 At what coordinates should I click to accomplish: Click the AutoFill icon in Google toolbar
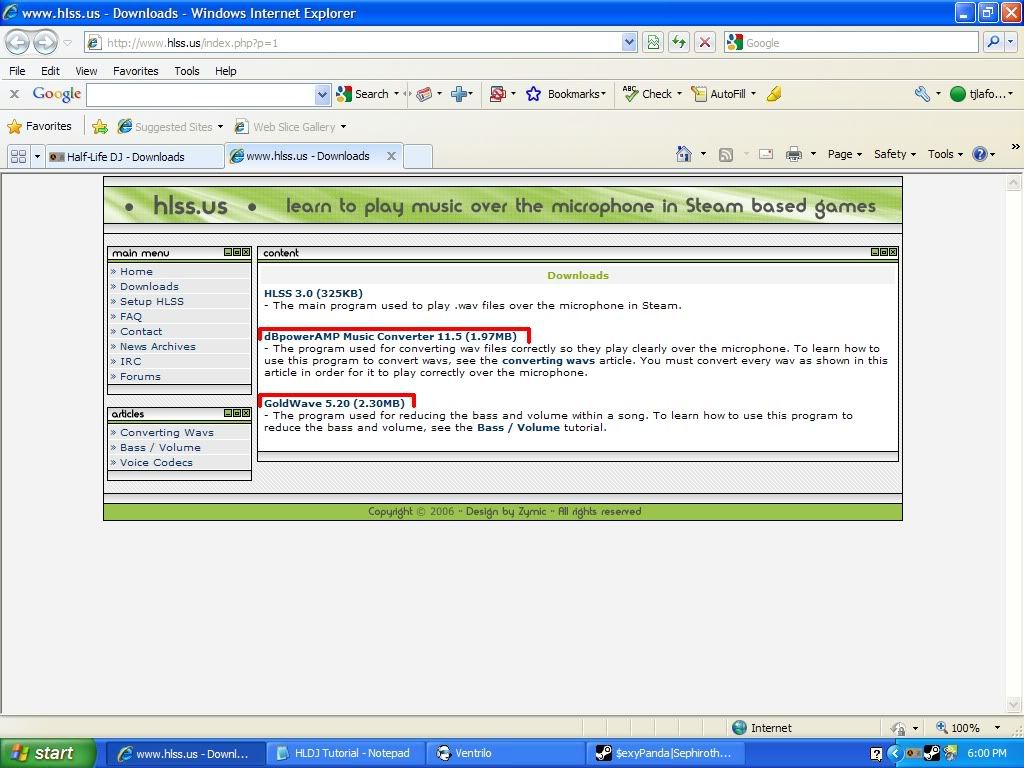coord(699,94)
